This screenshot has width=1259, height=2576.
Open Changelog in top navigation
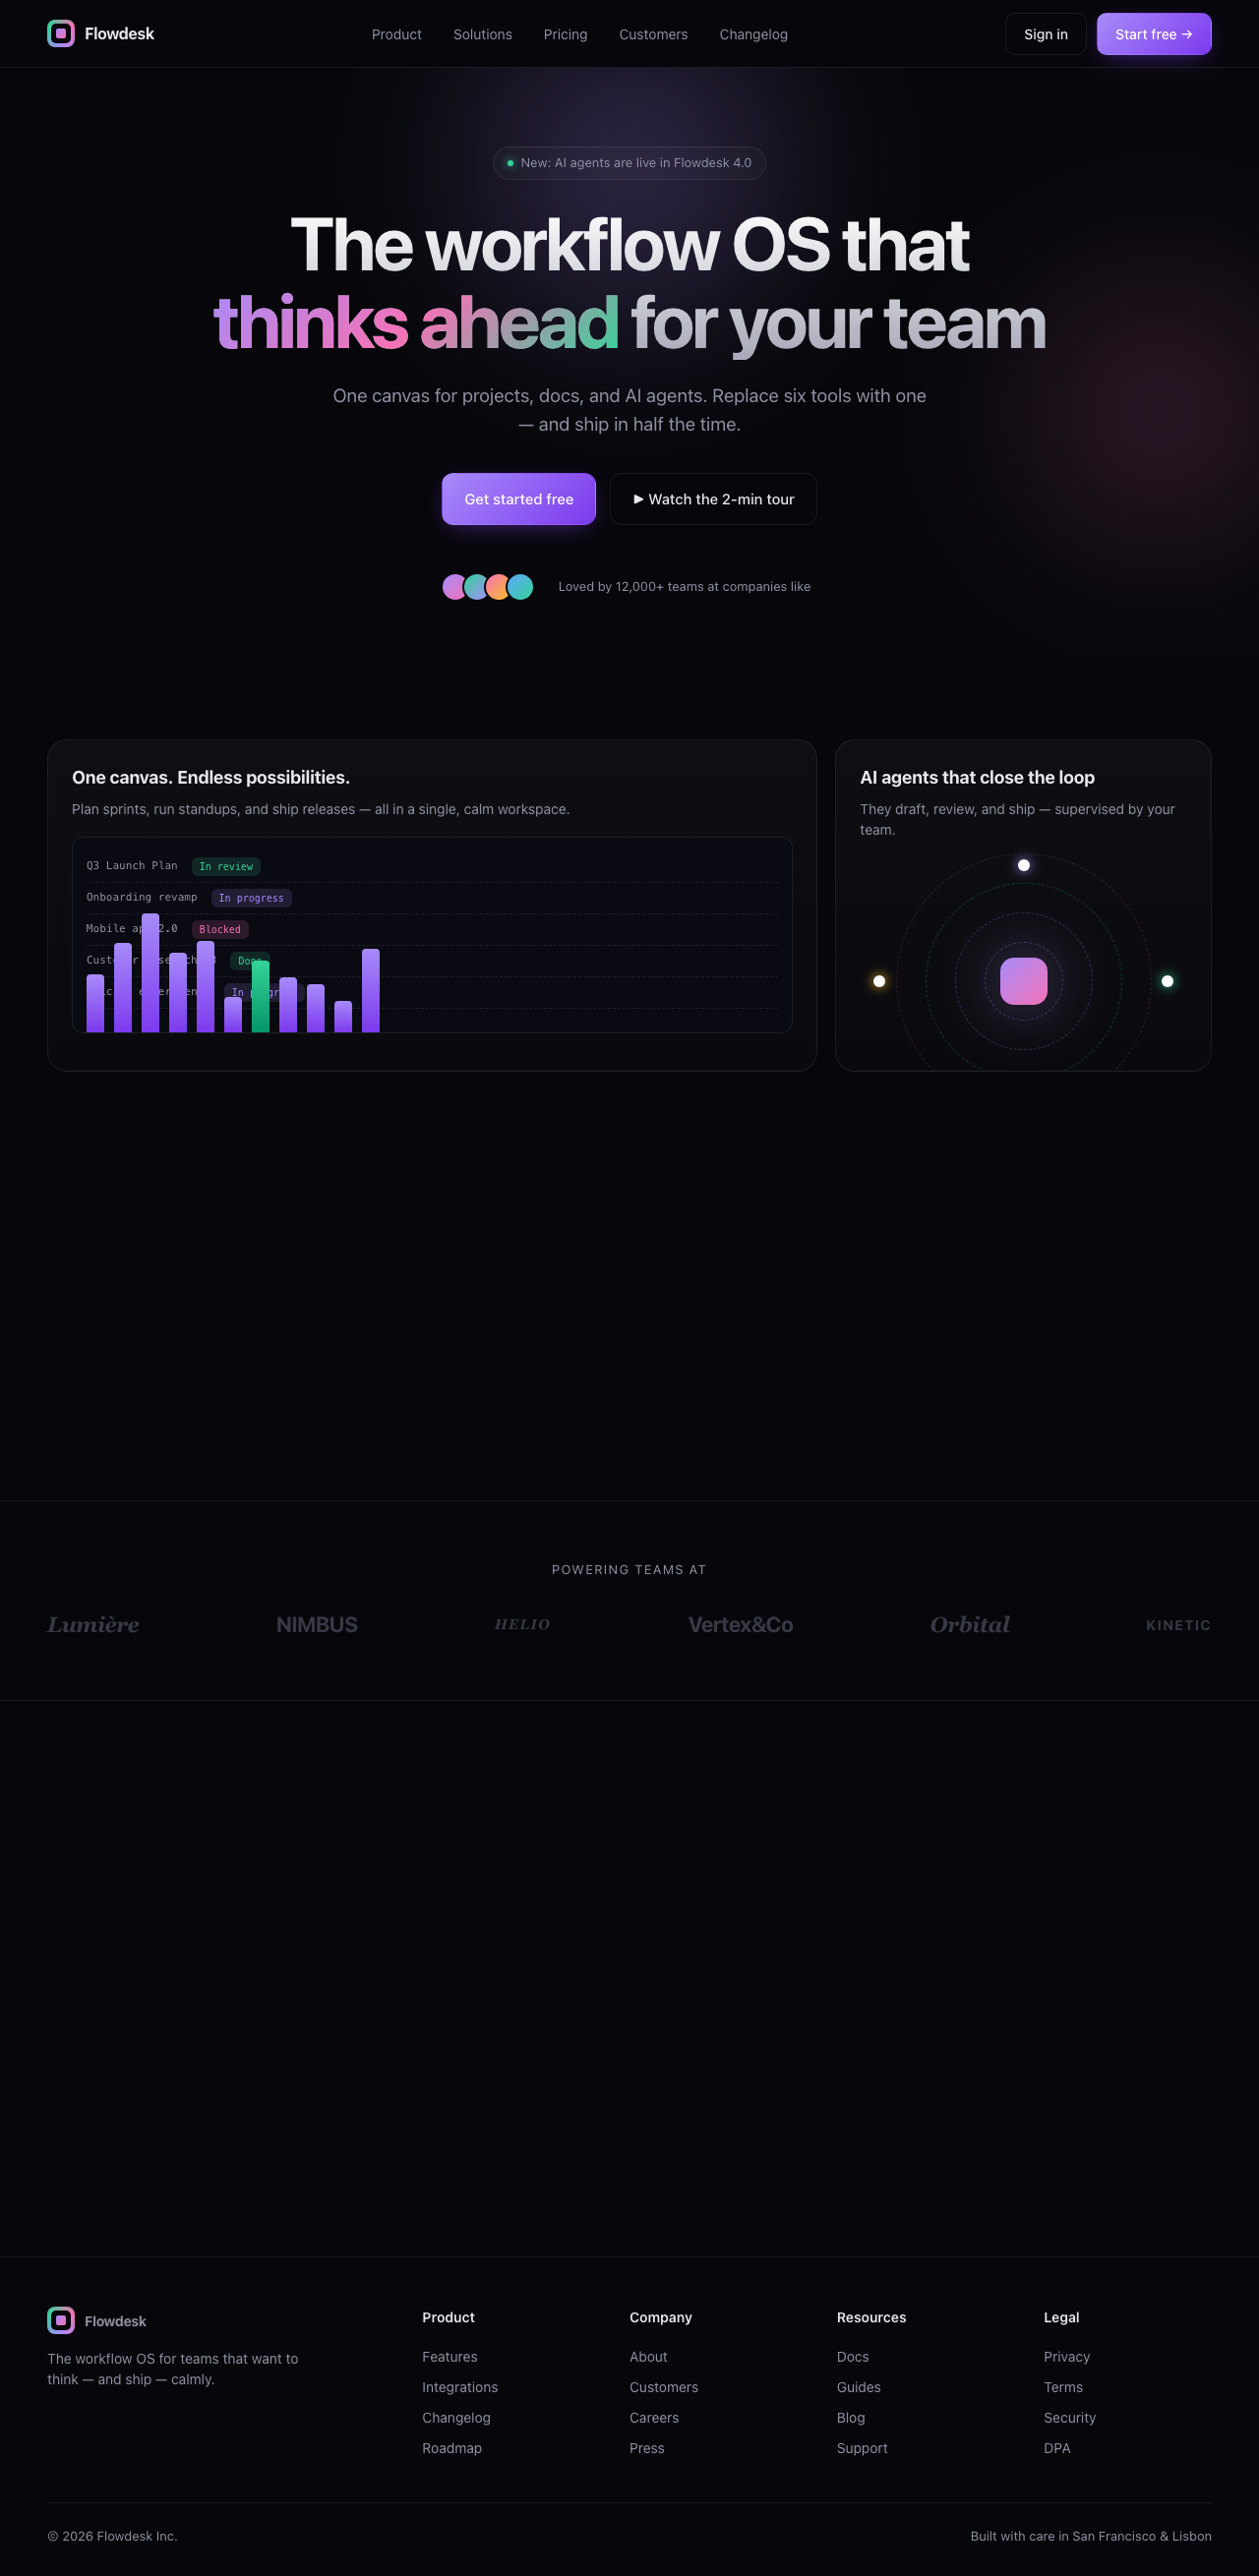[x=753, y=34]
